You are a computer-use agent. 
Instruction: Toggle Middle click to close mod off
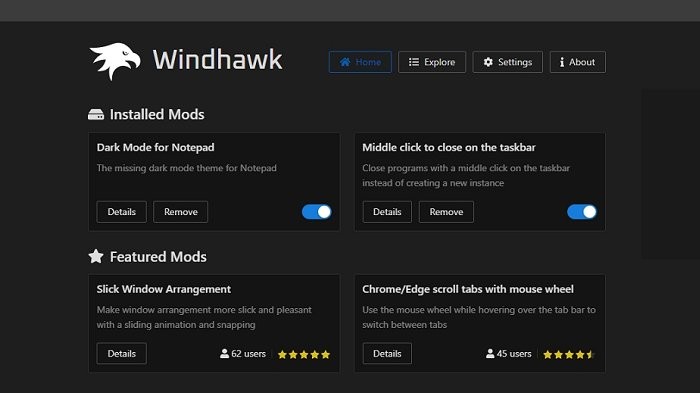pyautogui.click(x=582, y=212)
